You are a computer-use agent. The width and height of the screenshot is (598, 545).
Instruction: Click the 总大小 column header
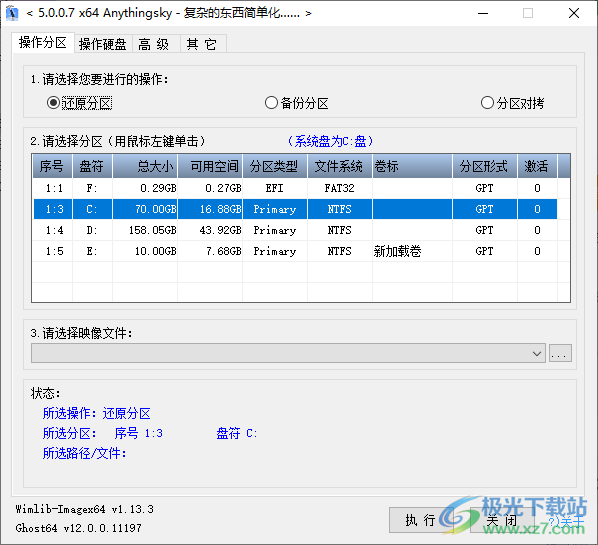[145, 166]
